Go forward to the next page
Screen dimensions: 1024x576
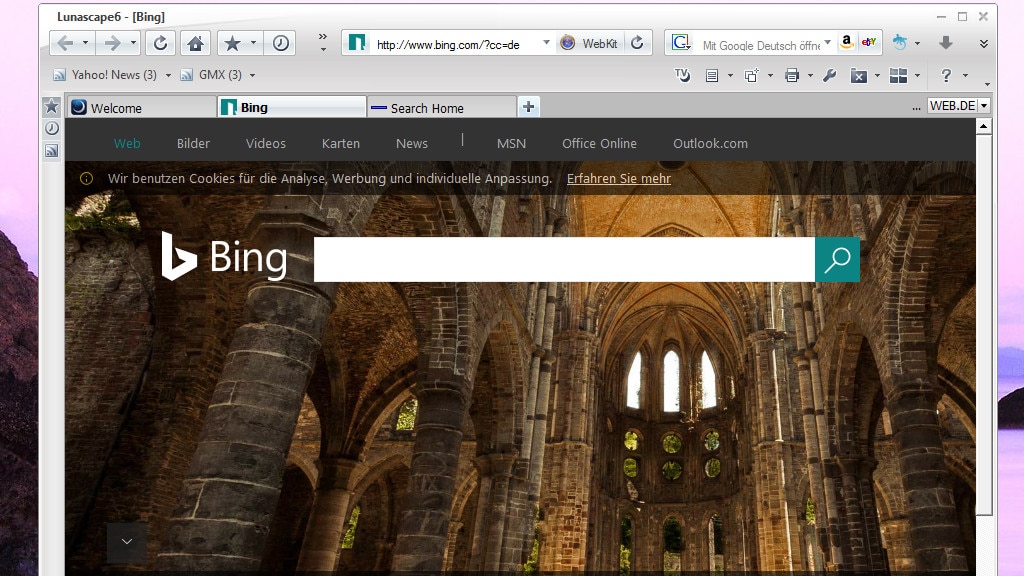click(x=112, y=44)
